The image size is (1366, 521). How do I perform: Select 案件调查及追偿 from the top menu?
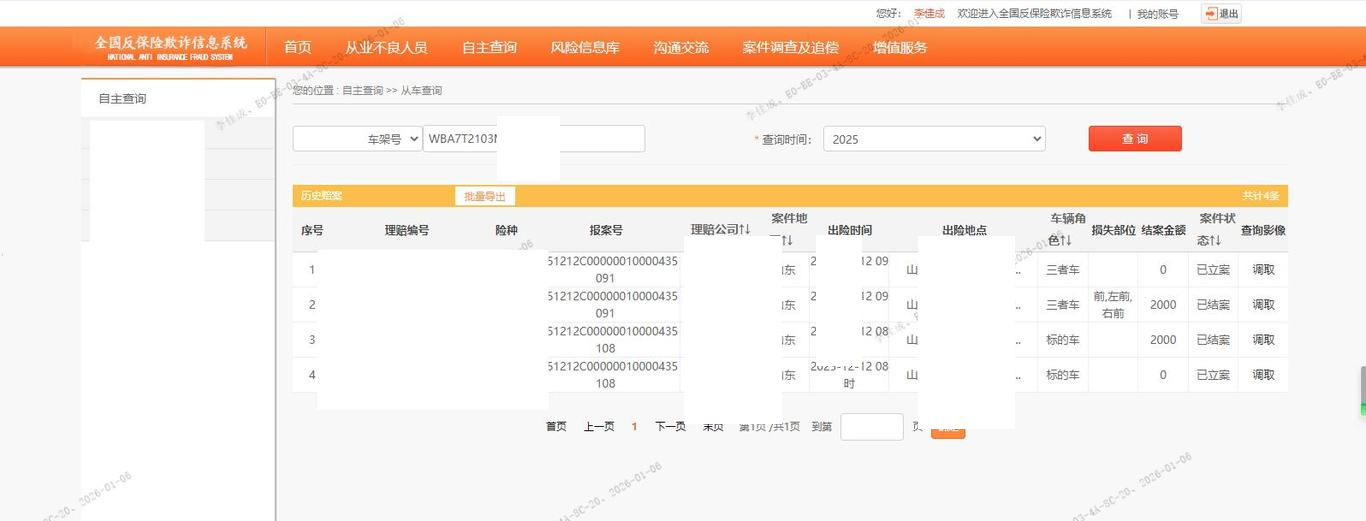point(790,47)
